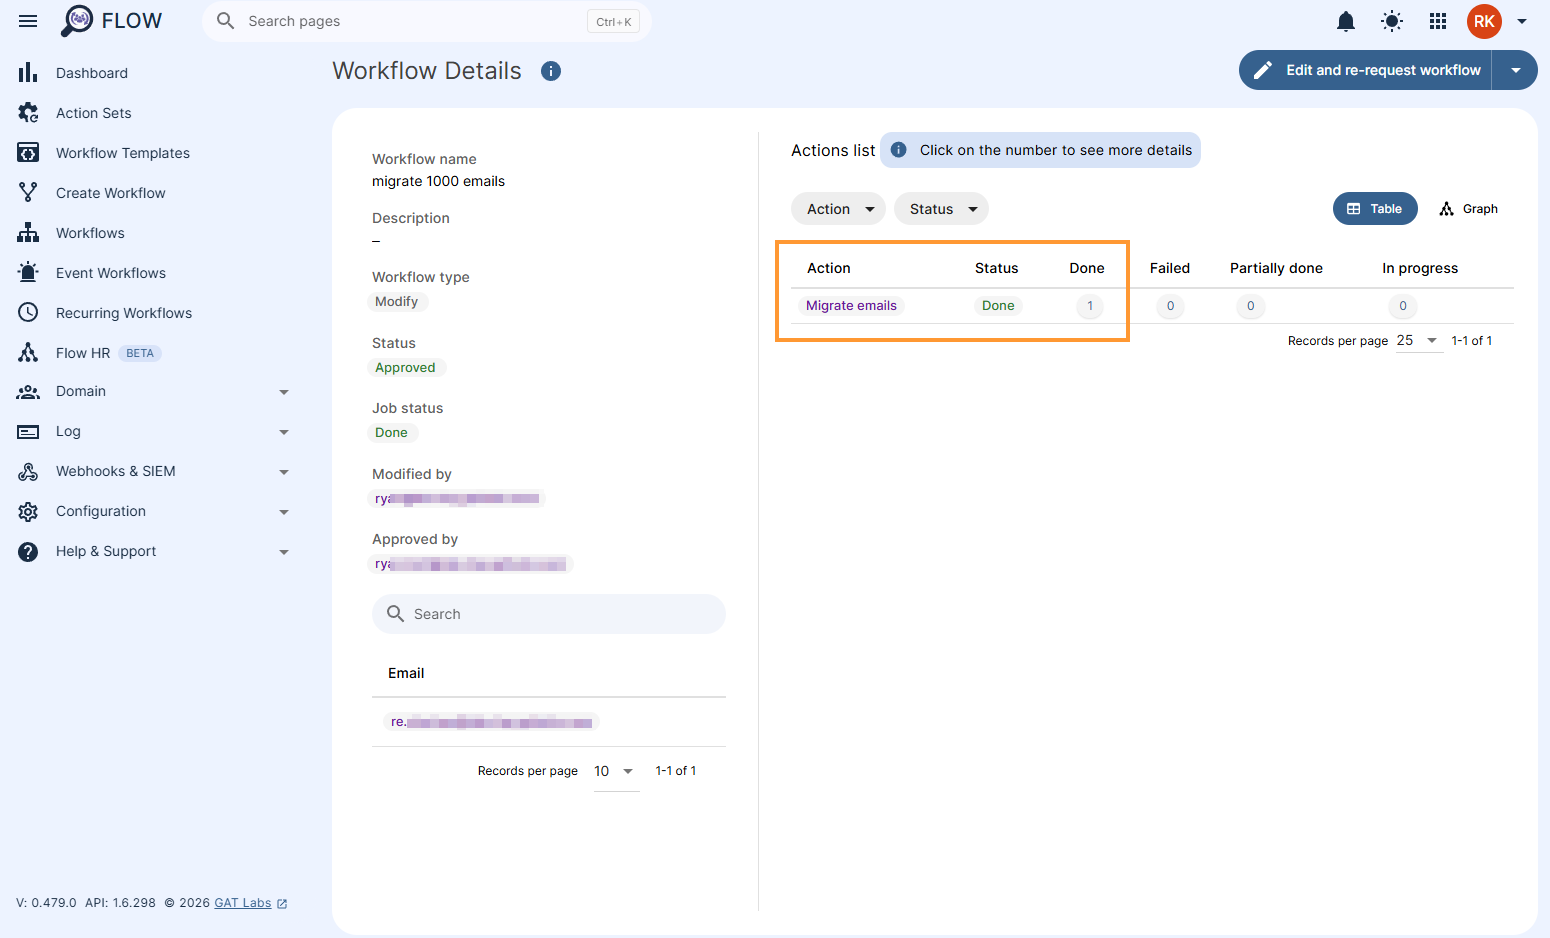Expand the account dropdown arrow beside RK

1522,21
